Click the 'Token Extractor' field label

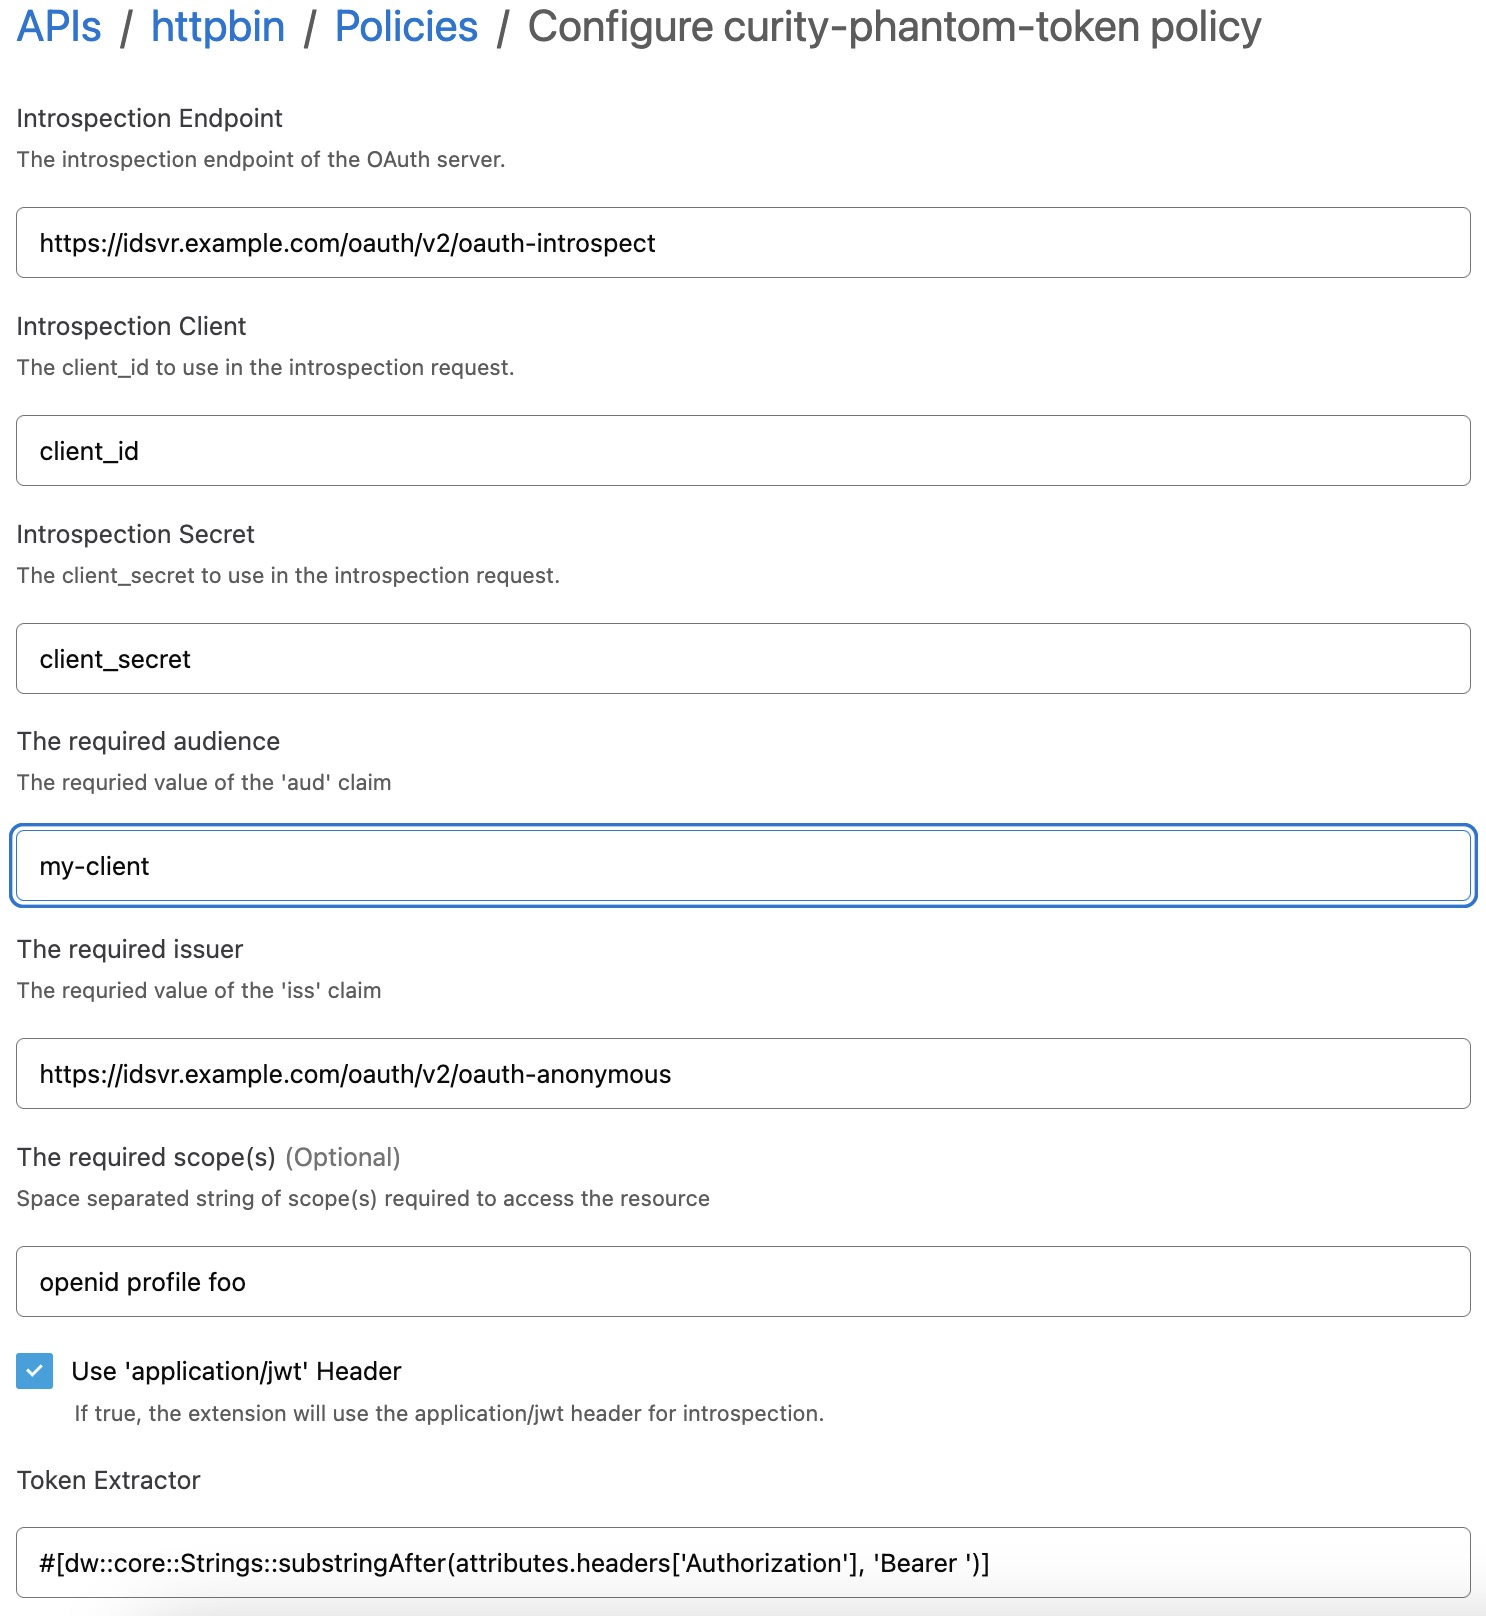109,1481
